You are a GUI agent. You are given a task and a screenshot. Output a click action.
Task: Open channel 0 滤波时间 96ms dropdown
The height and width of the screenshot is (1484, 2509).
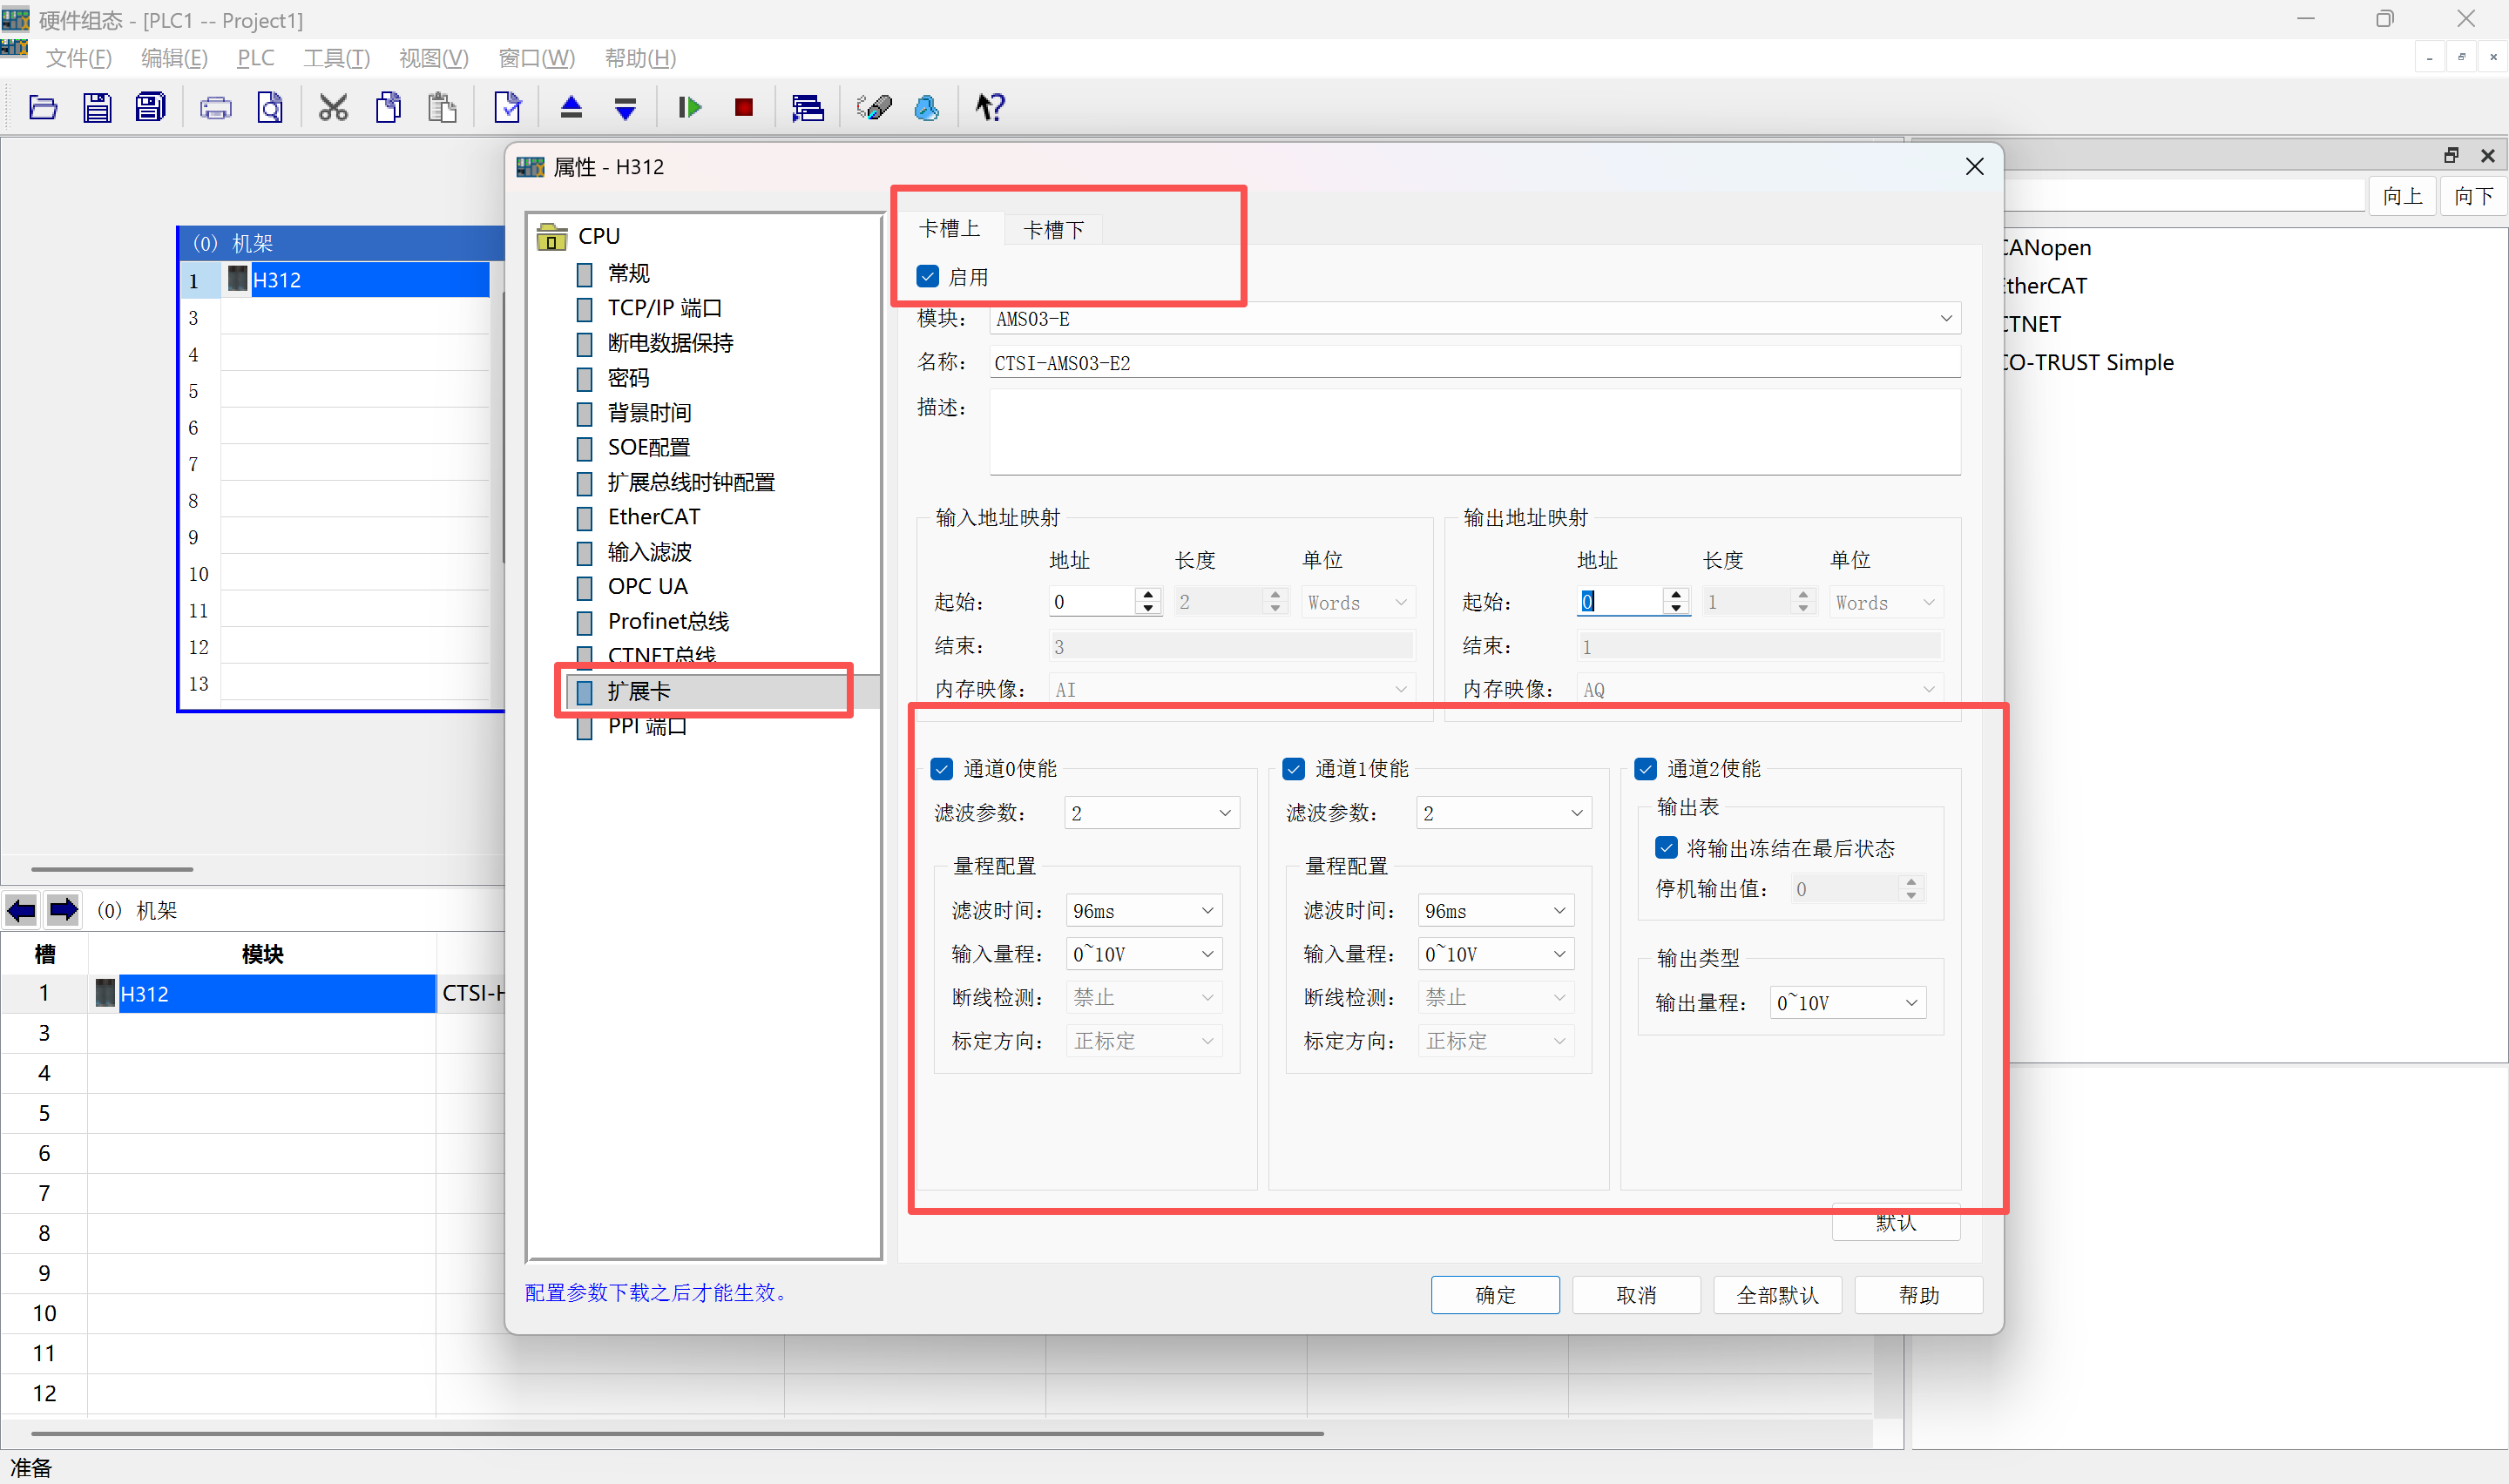(1144, 910)
